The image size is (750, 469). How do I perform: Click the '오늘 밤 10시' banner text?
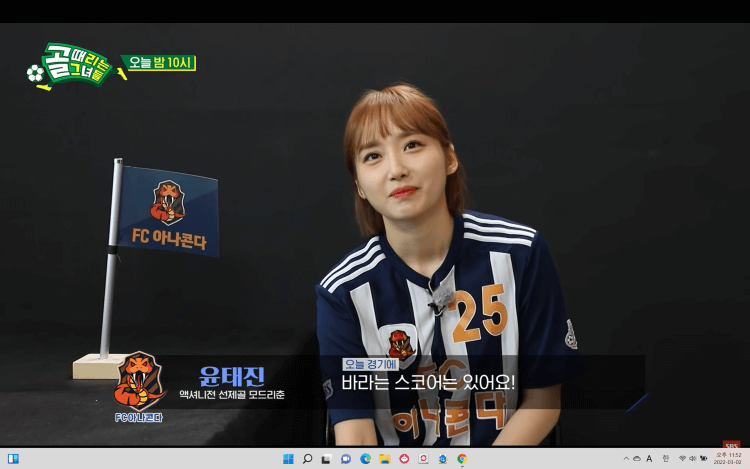coord(160,63)
